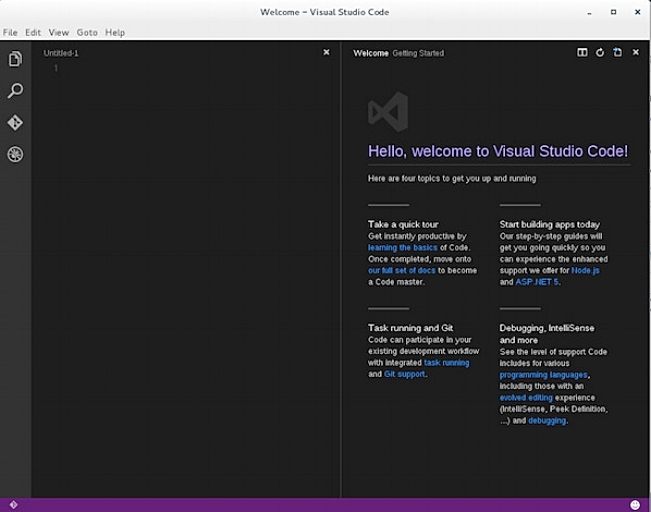Image resolution: width=651 pixels, height=512 pixels.
Task: Click 'Task running and Git' heading
Action: 410,328
